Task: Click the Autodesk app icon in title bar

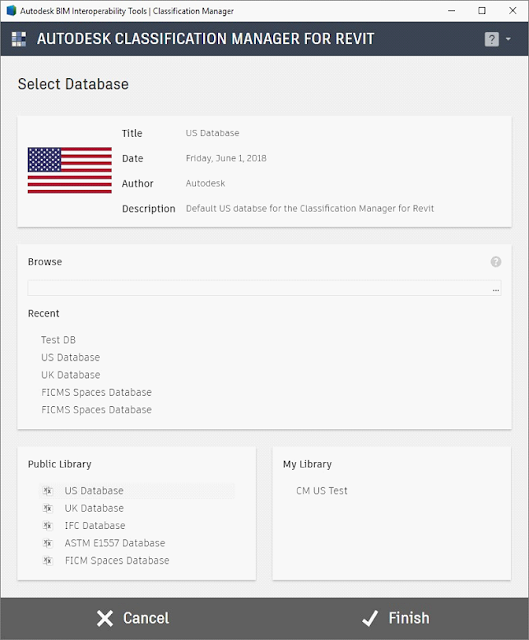Action: (11, 11)
